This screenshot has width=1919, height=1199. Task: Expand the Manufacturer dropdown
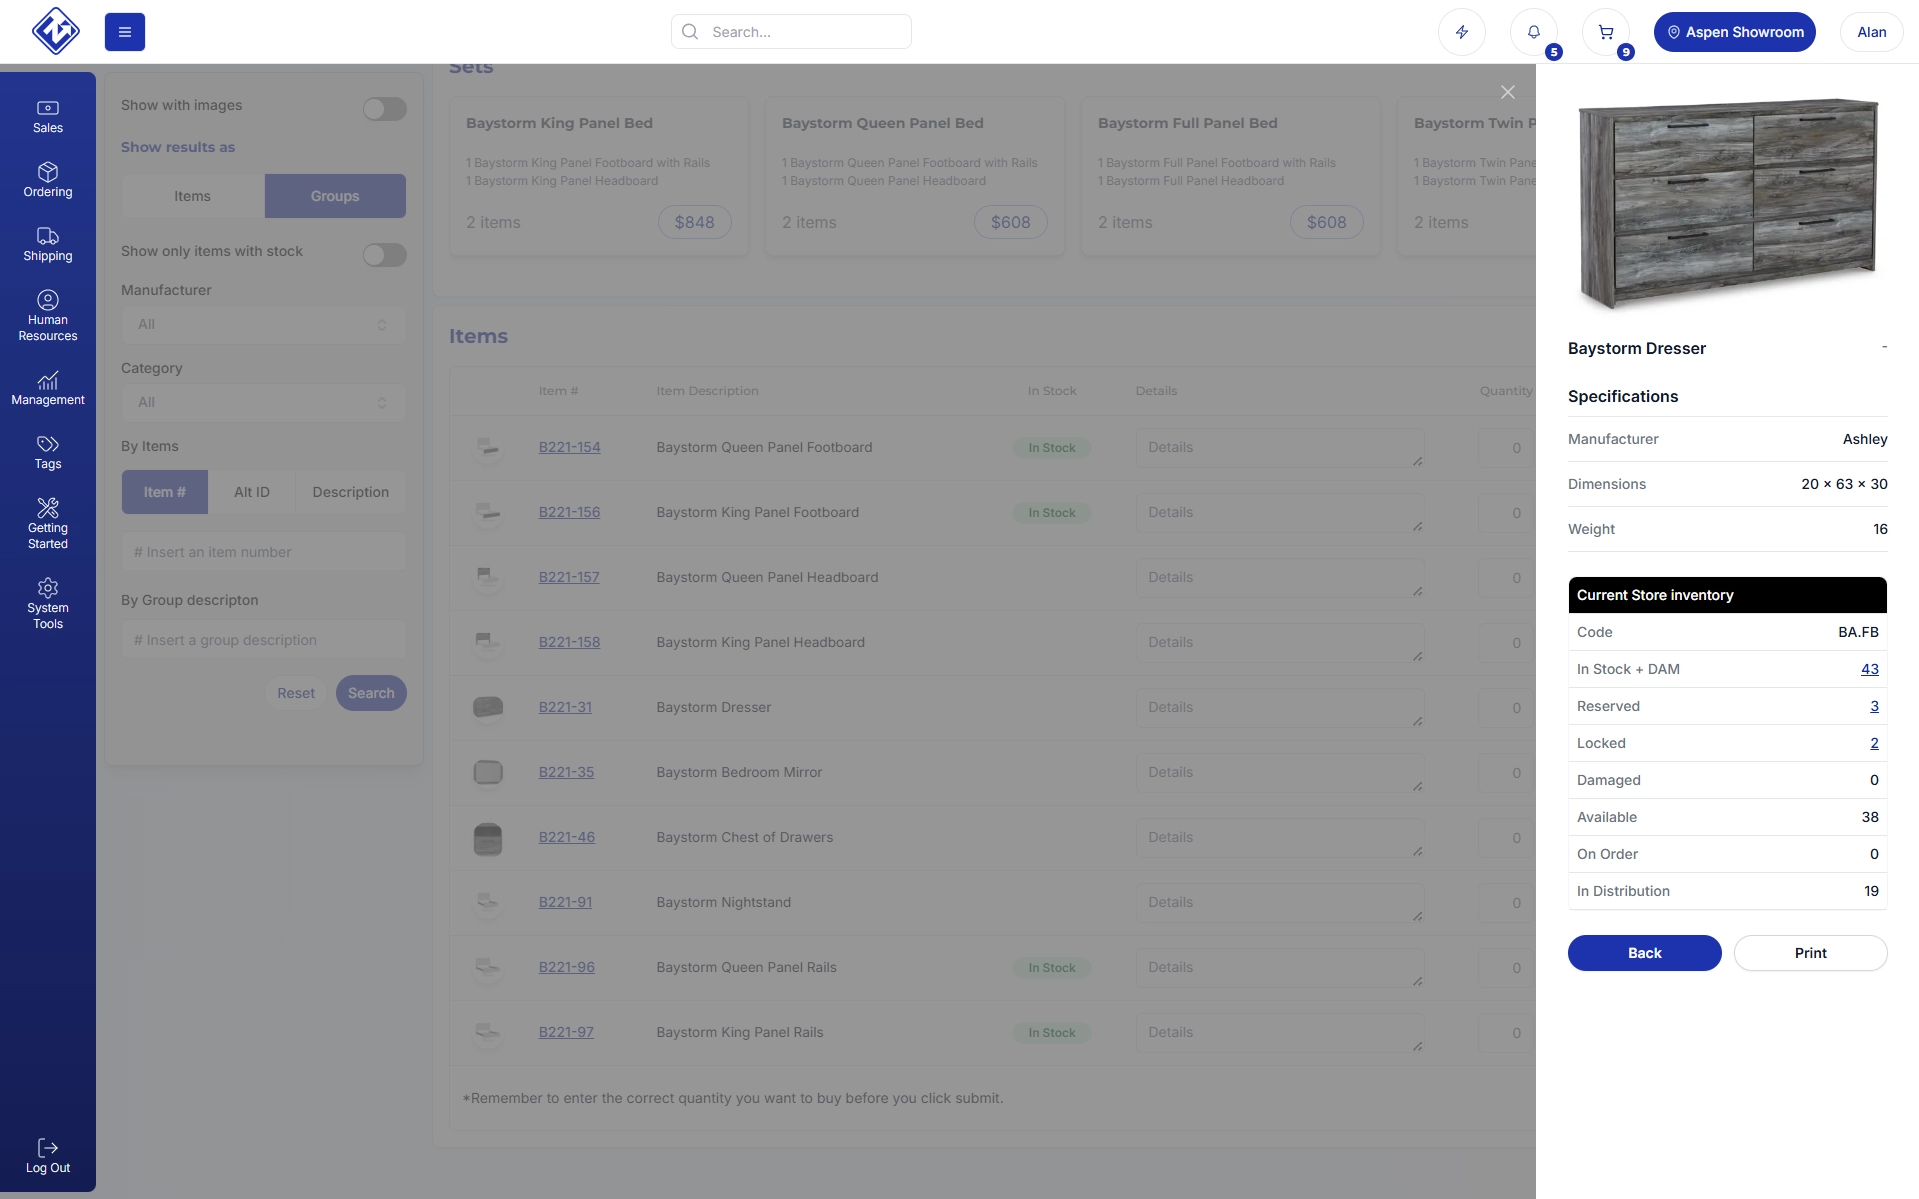[x=263, y=325]
